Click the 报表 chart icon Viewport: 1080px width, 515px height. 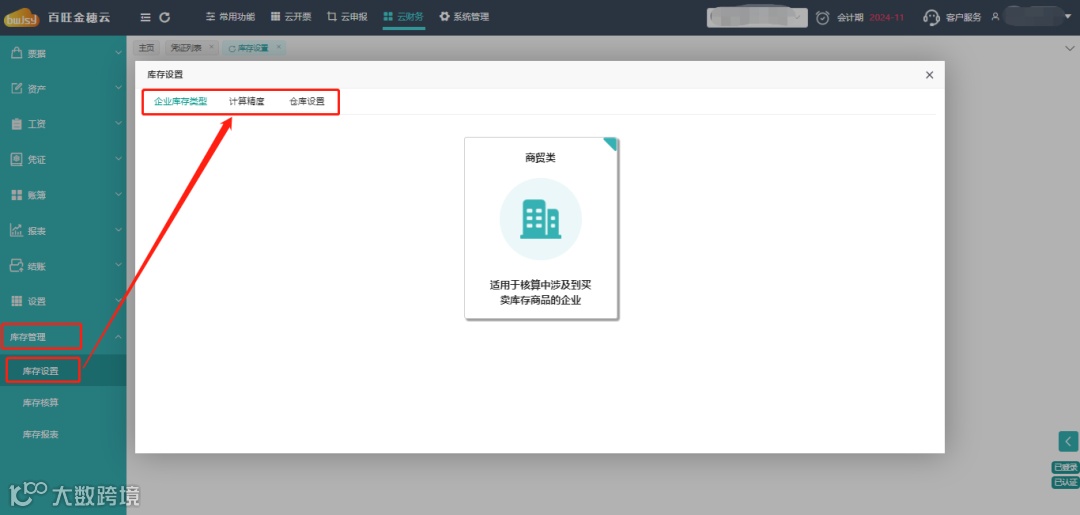(17, 230)
